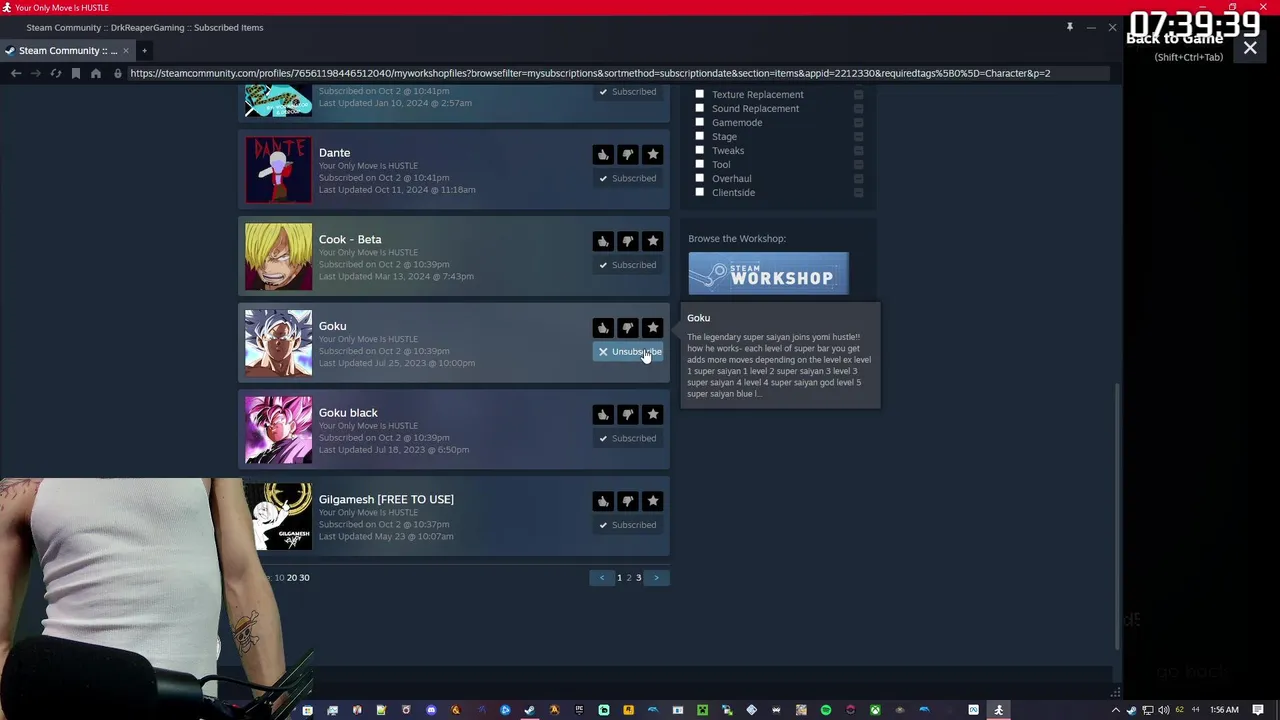Favorite Goku black with the star
Screen dimensions: 1280x720
pyautogui.click(x=653, y=414)
